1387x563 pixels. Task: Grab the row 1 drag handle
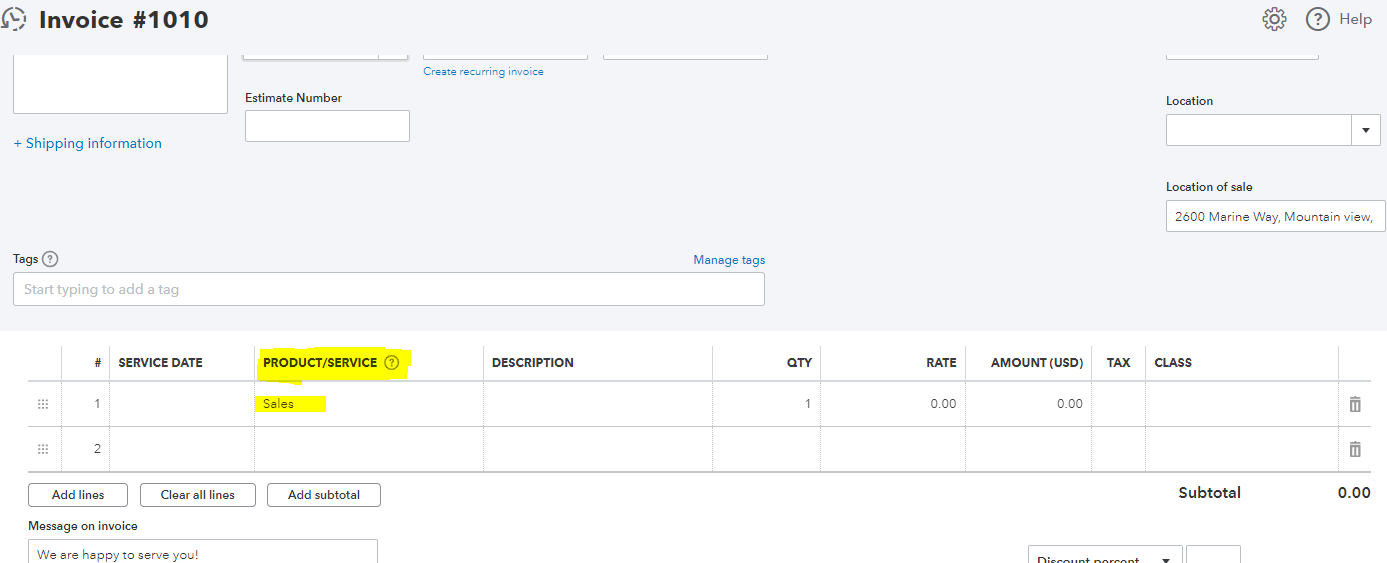point(43,404)
